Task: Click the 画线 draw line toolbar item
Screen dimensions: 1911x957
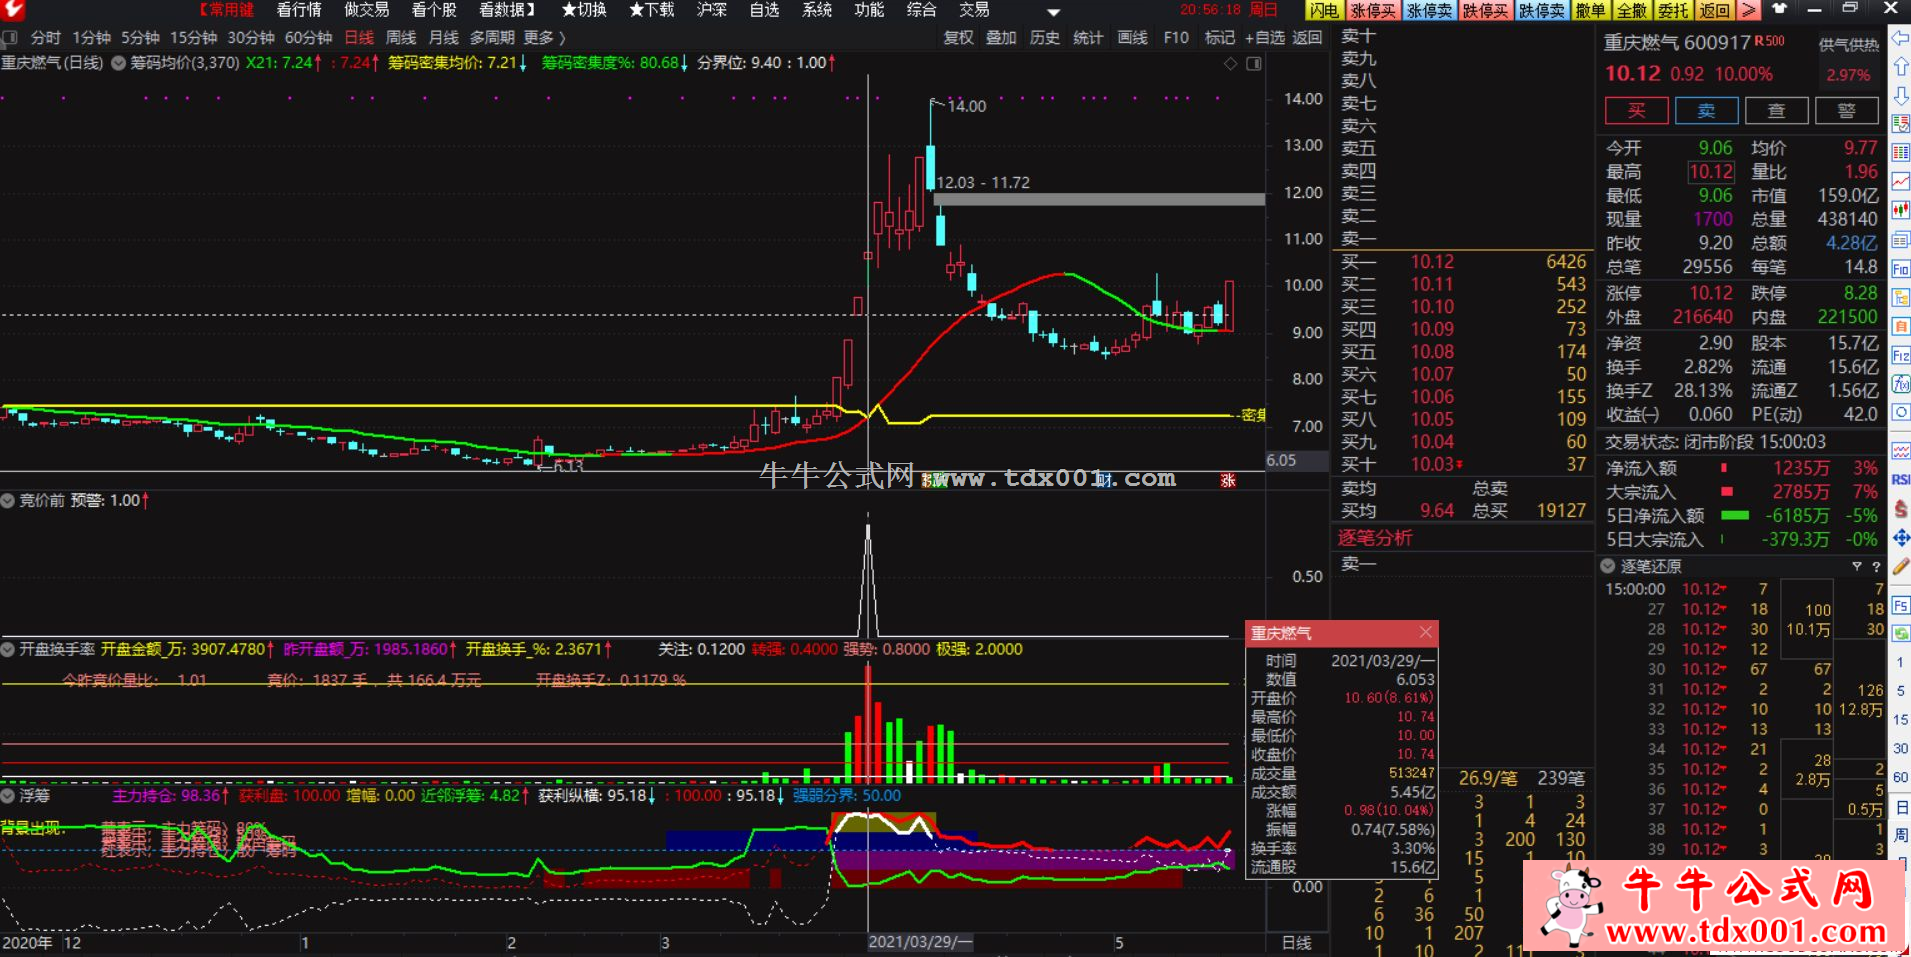Action: (1132, 38)
